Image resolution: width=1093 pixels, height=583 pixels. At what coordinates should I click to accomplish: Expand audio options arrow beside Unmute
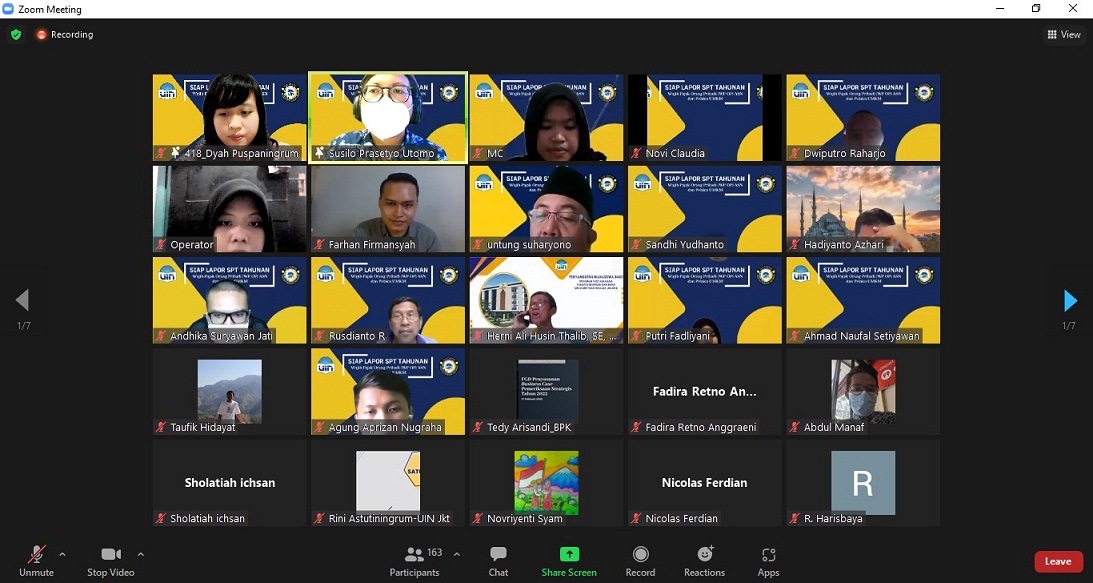pyautogui.click(x=62, y=554)
